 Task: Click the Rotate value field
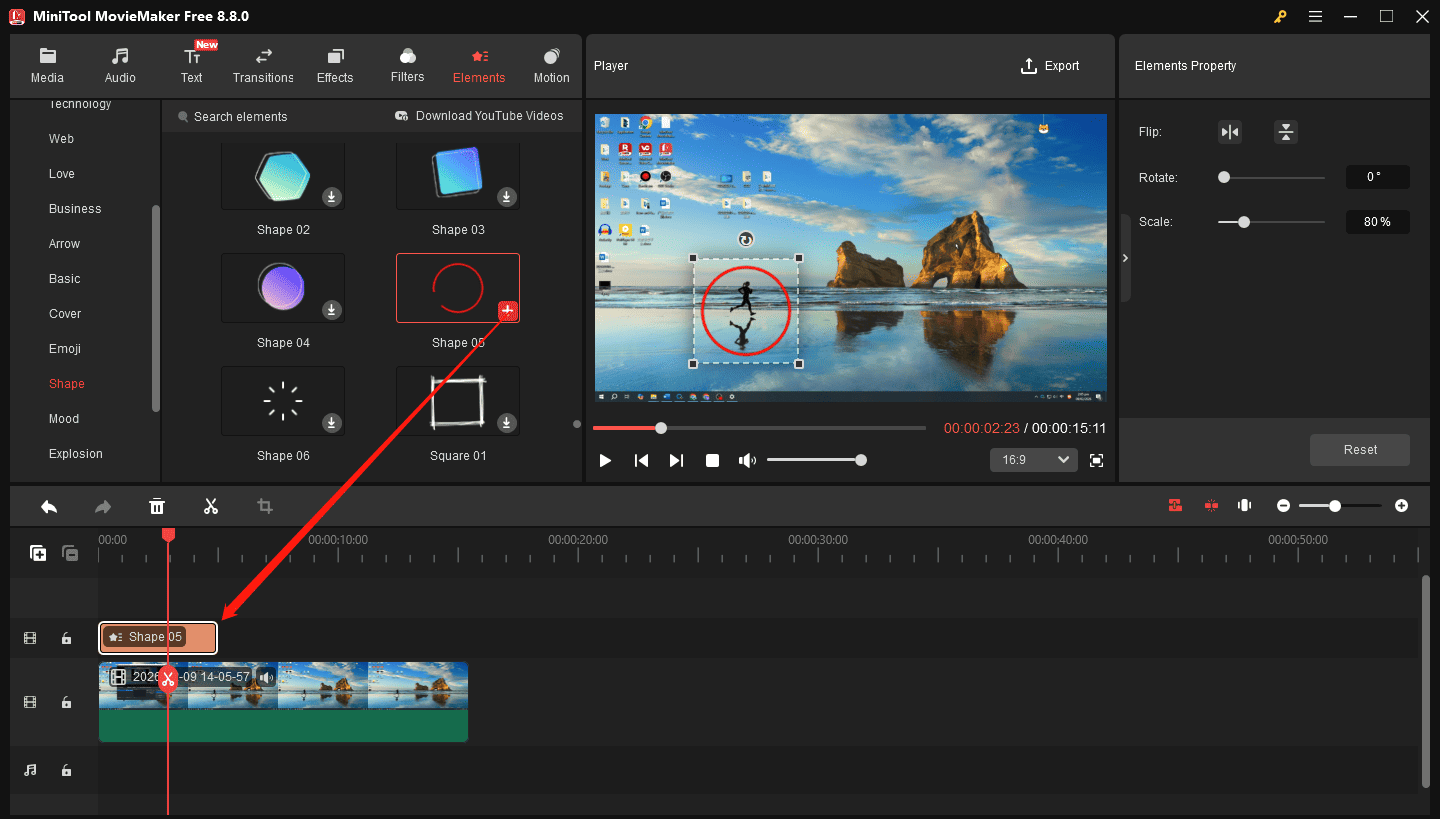tap(1377, 177)
